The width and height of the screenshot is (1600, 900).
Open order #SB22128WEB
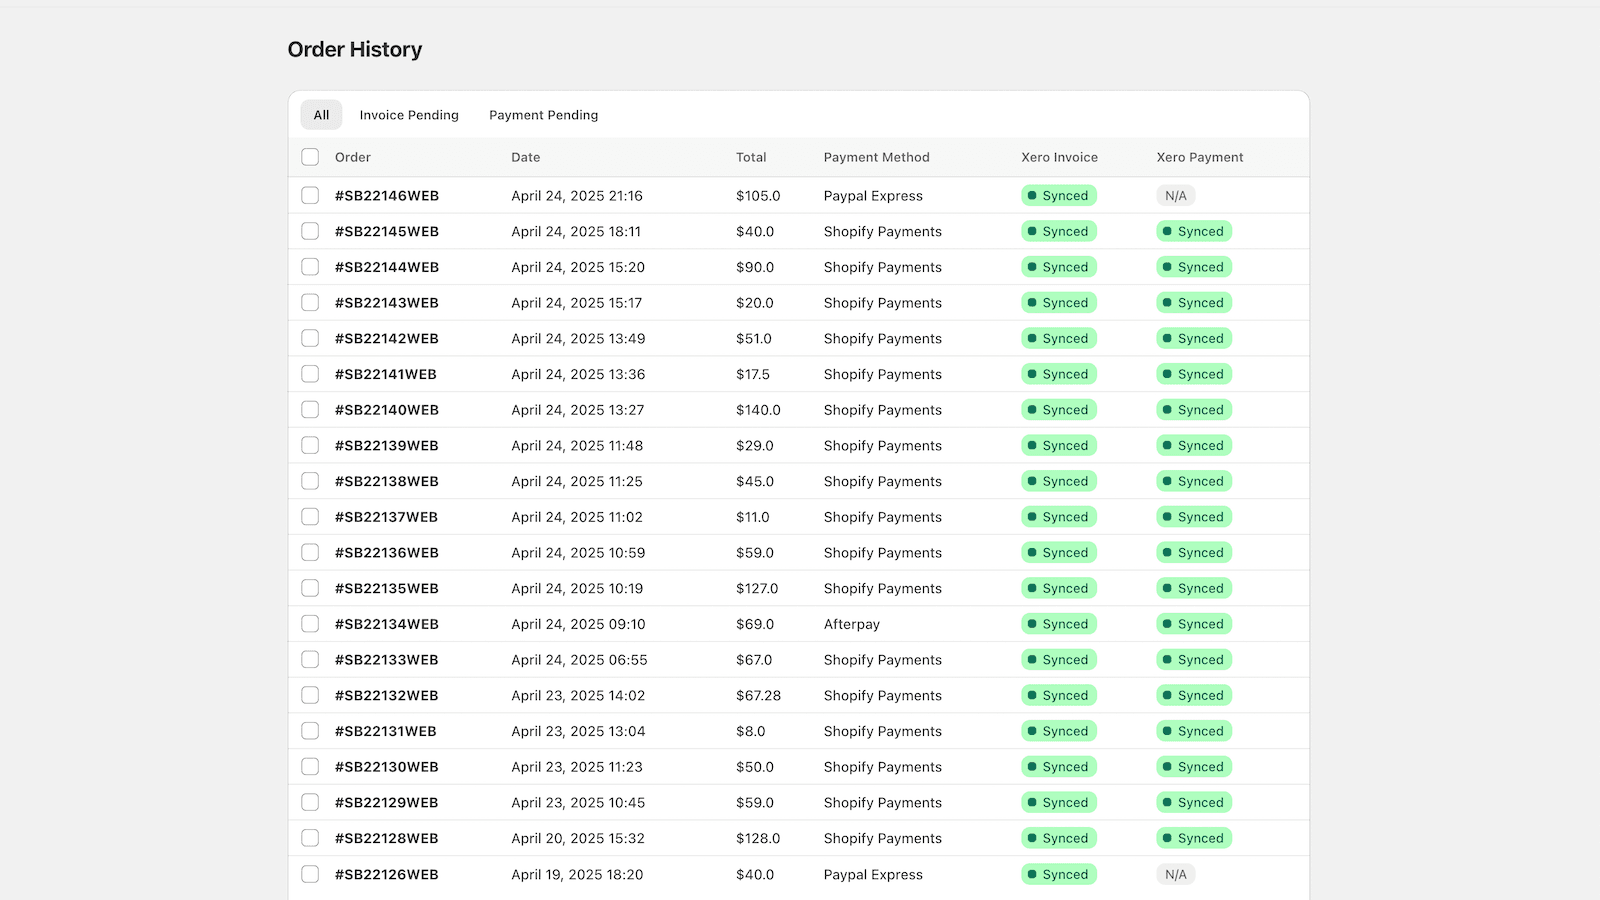[387, 838]
